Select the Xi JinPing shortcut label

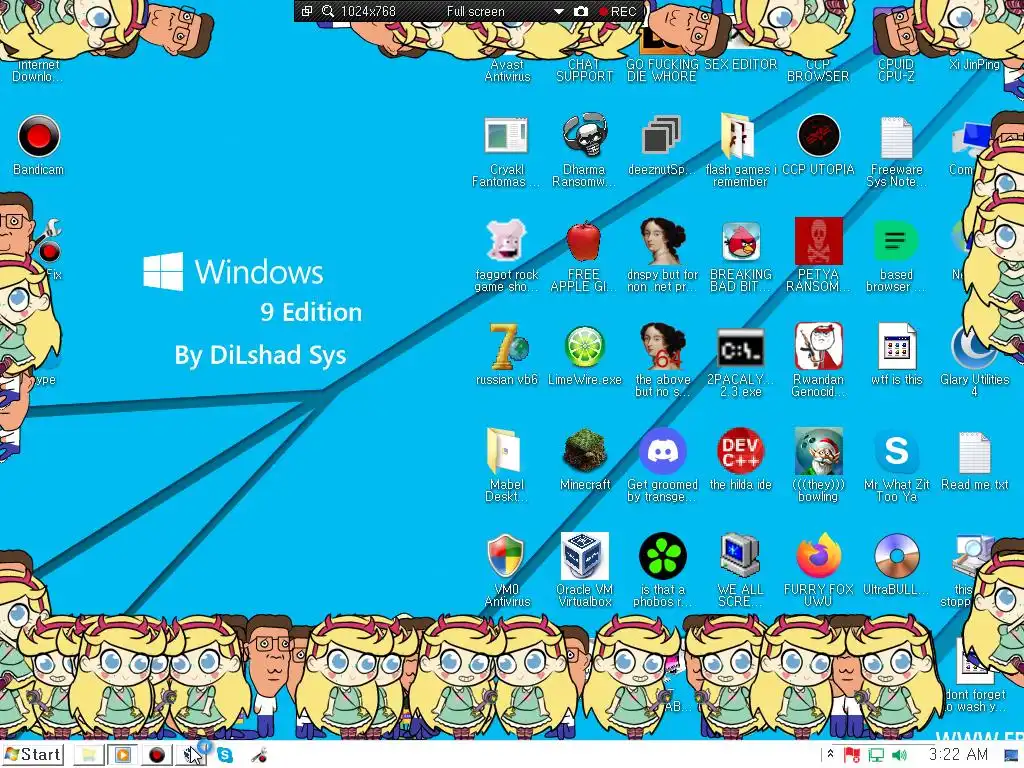[974, 65]
